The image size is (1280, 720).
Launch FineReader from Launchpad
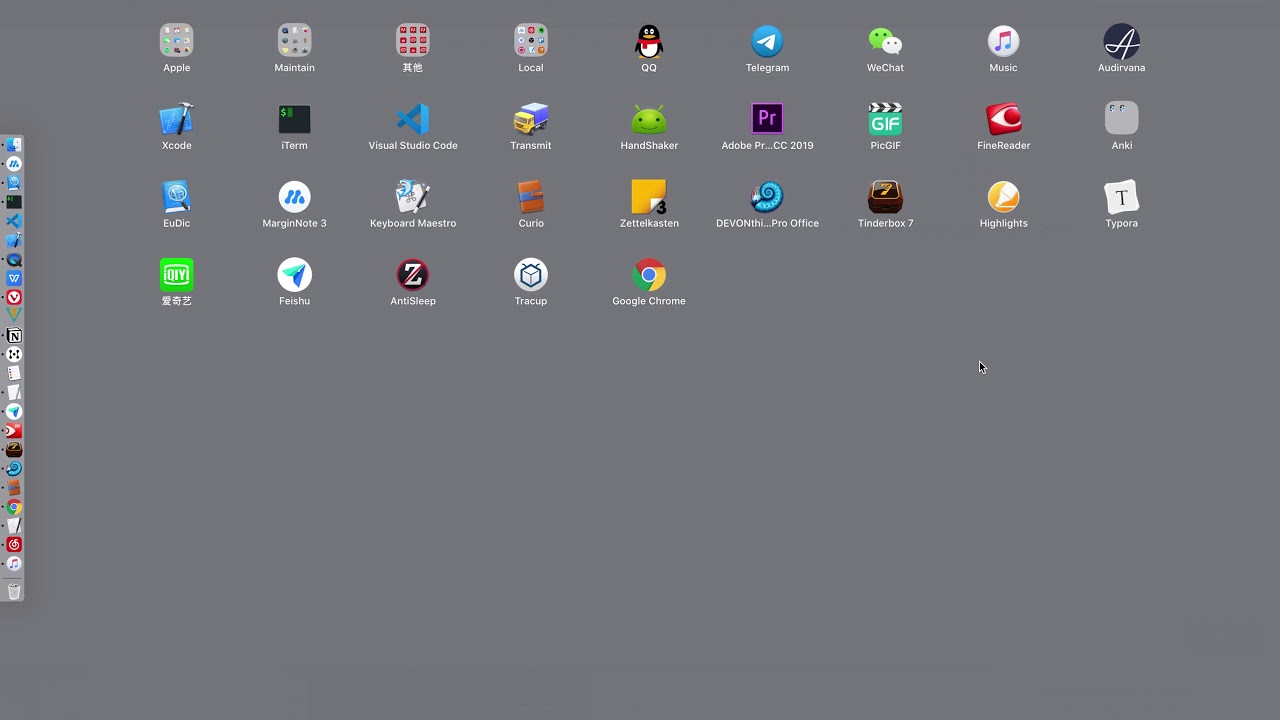(x=1003, y=119)
